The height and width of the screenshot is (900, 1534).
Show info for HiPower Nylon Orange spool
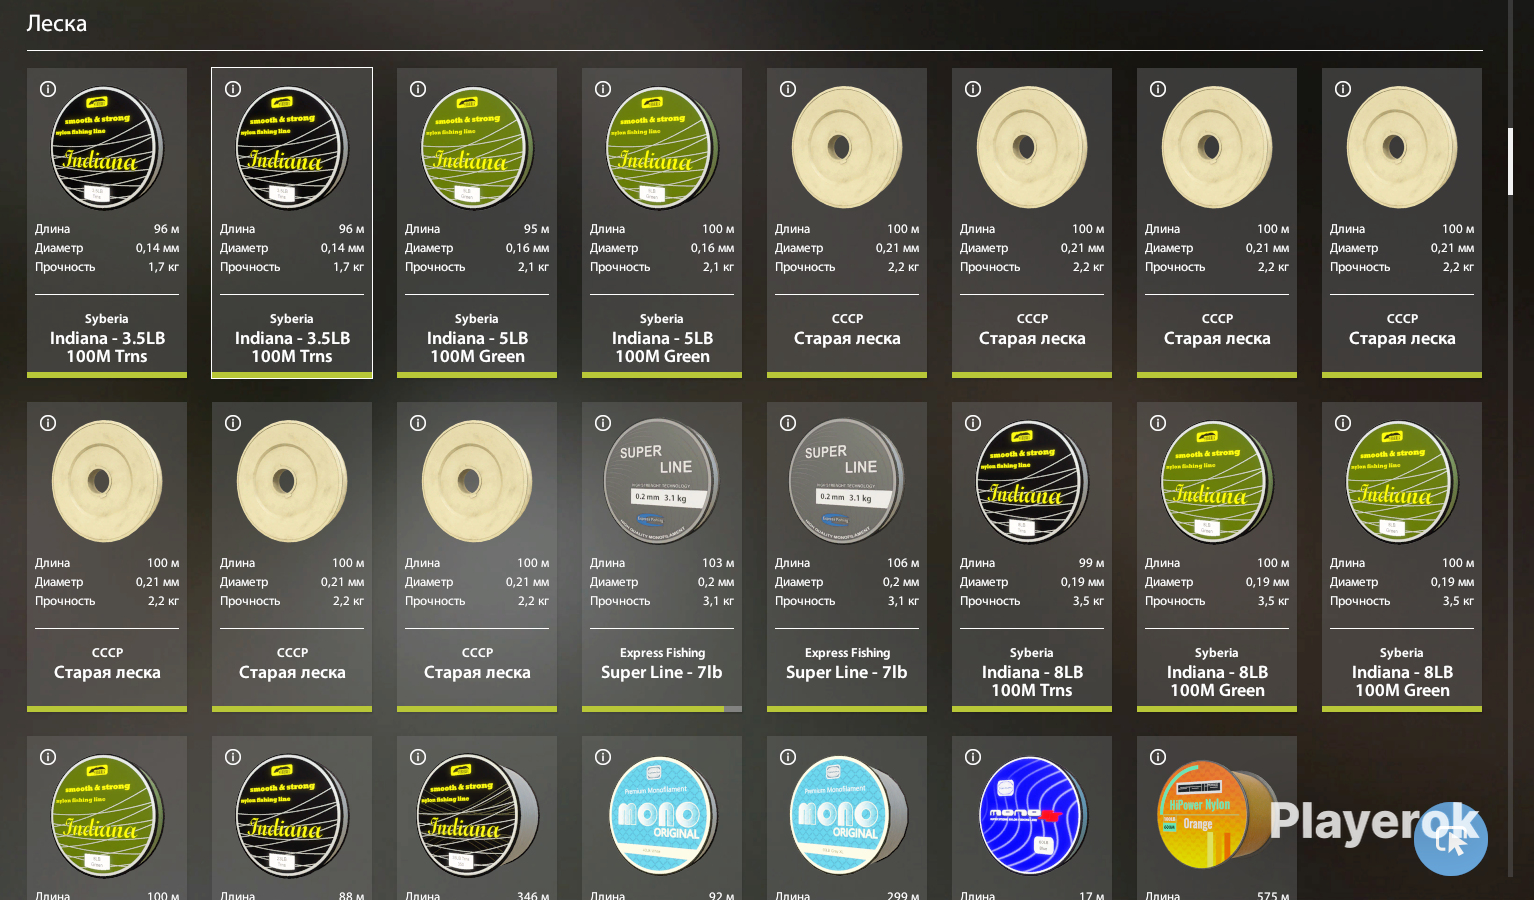point(1158,757)
